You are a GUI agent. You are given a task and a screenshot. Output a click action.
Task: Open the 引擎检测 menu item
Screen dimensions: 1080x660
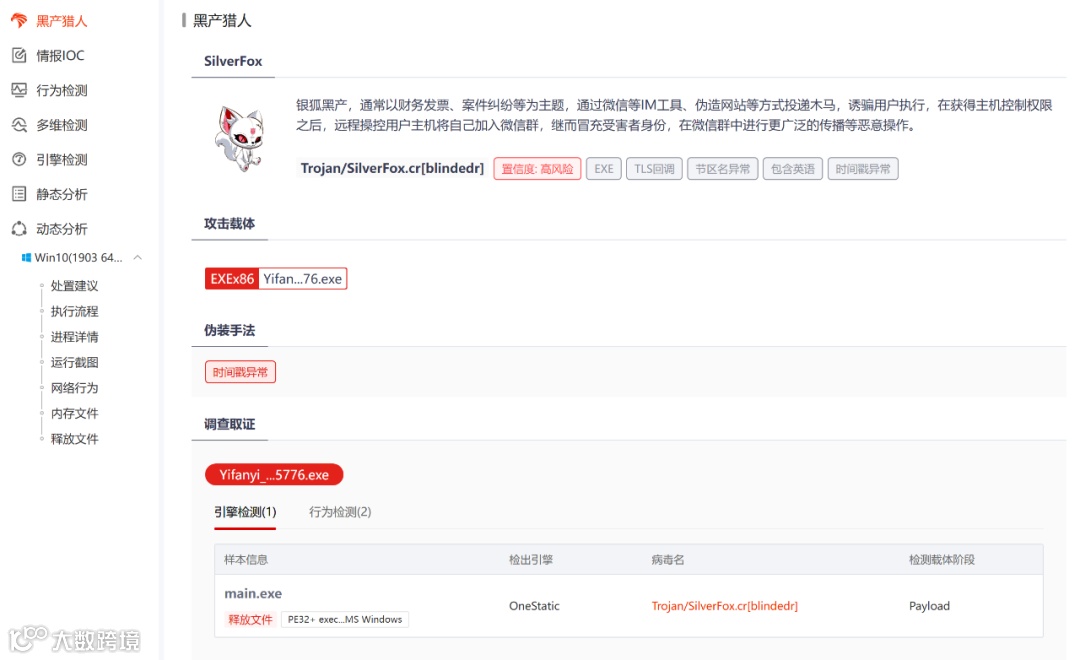[62, 159]
